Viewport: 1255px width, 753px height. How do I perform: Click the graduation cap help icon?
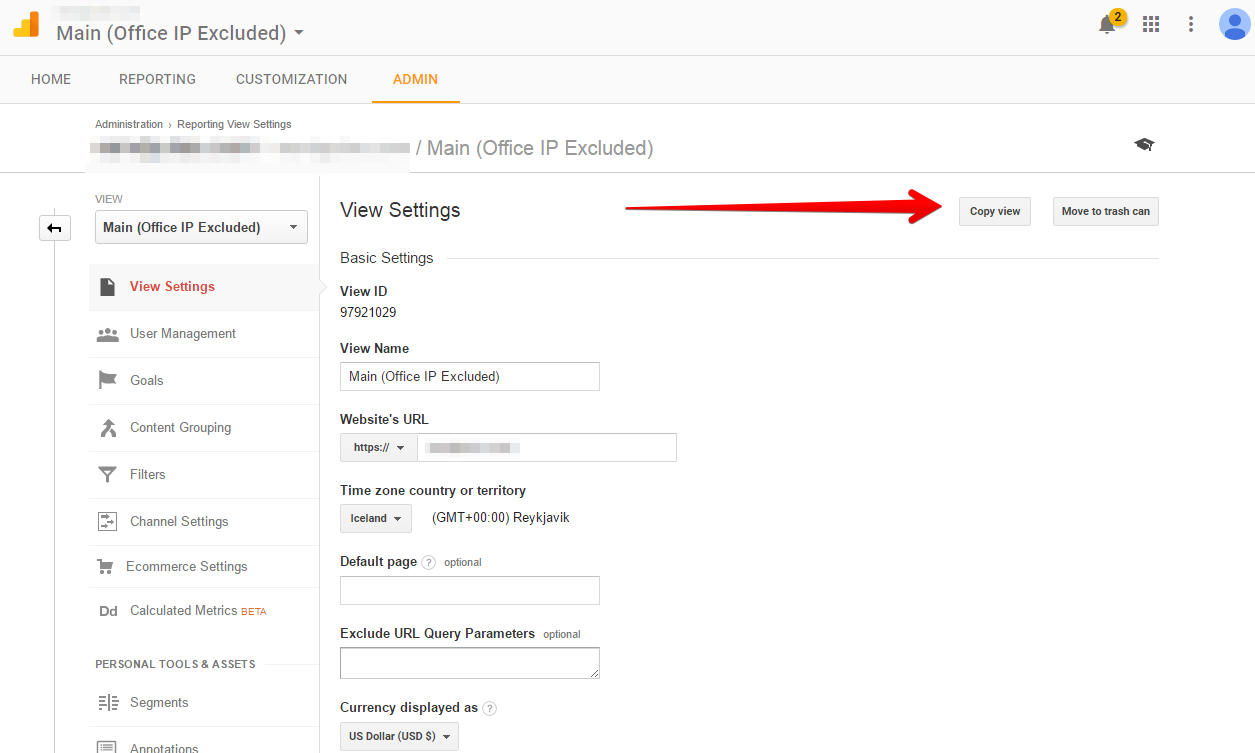pyautogui.click(x=1144, y=145)
